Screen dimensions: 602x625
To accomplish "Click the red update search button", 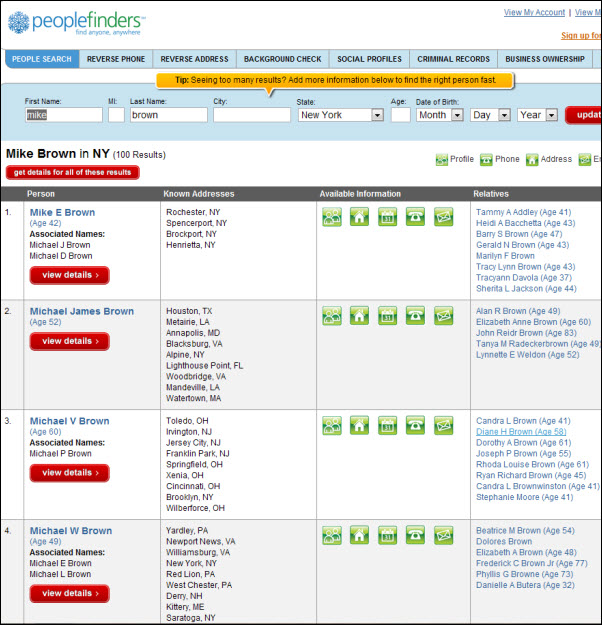I will (x=584, y=115).
